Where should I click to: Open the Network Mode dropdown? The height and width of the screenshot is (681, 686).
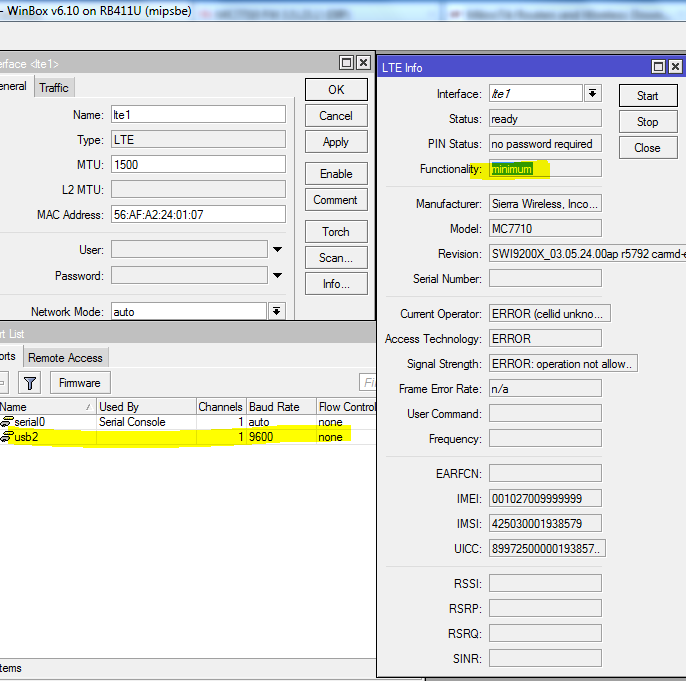277,312
